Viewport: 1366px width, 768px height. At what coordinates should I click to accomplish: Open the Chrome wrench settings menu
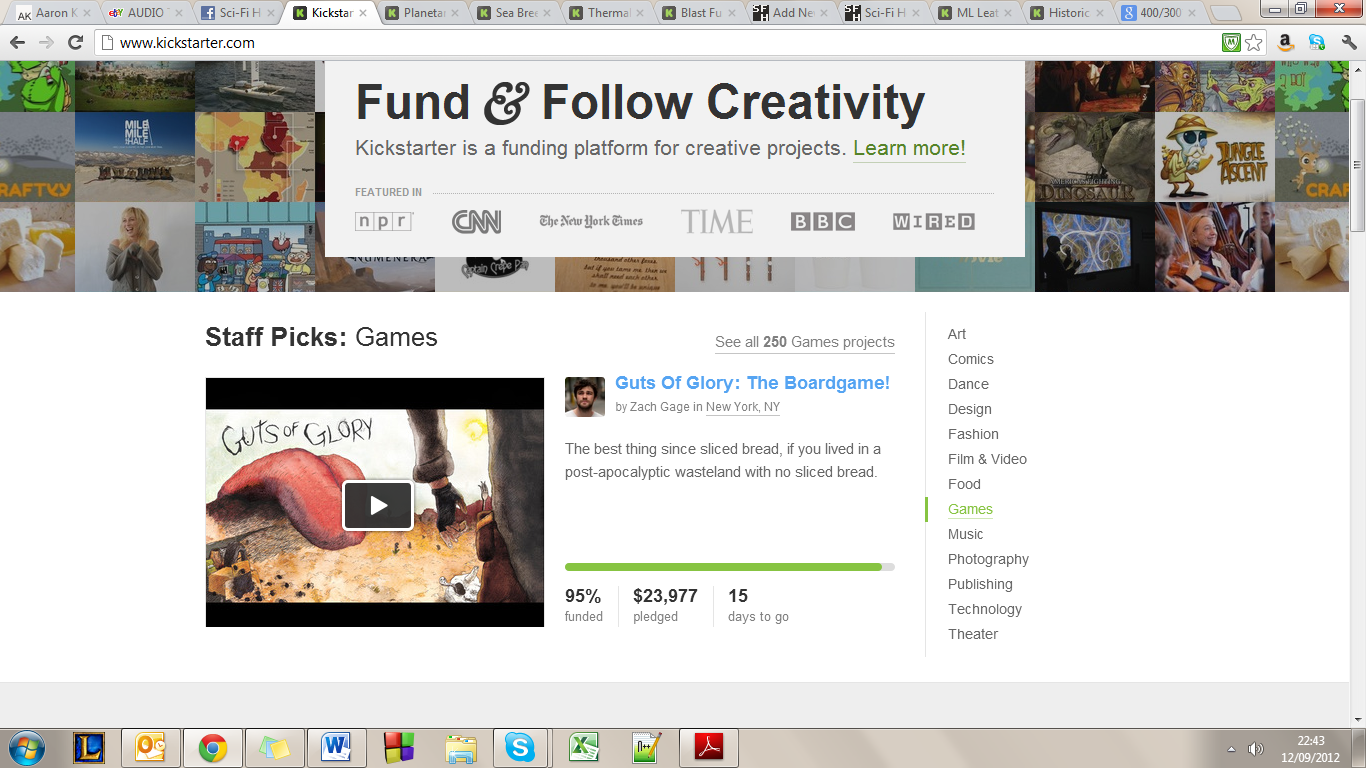point(1348,43)
